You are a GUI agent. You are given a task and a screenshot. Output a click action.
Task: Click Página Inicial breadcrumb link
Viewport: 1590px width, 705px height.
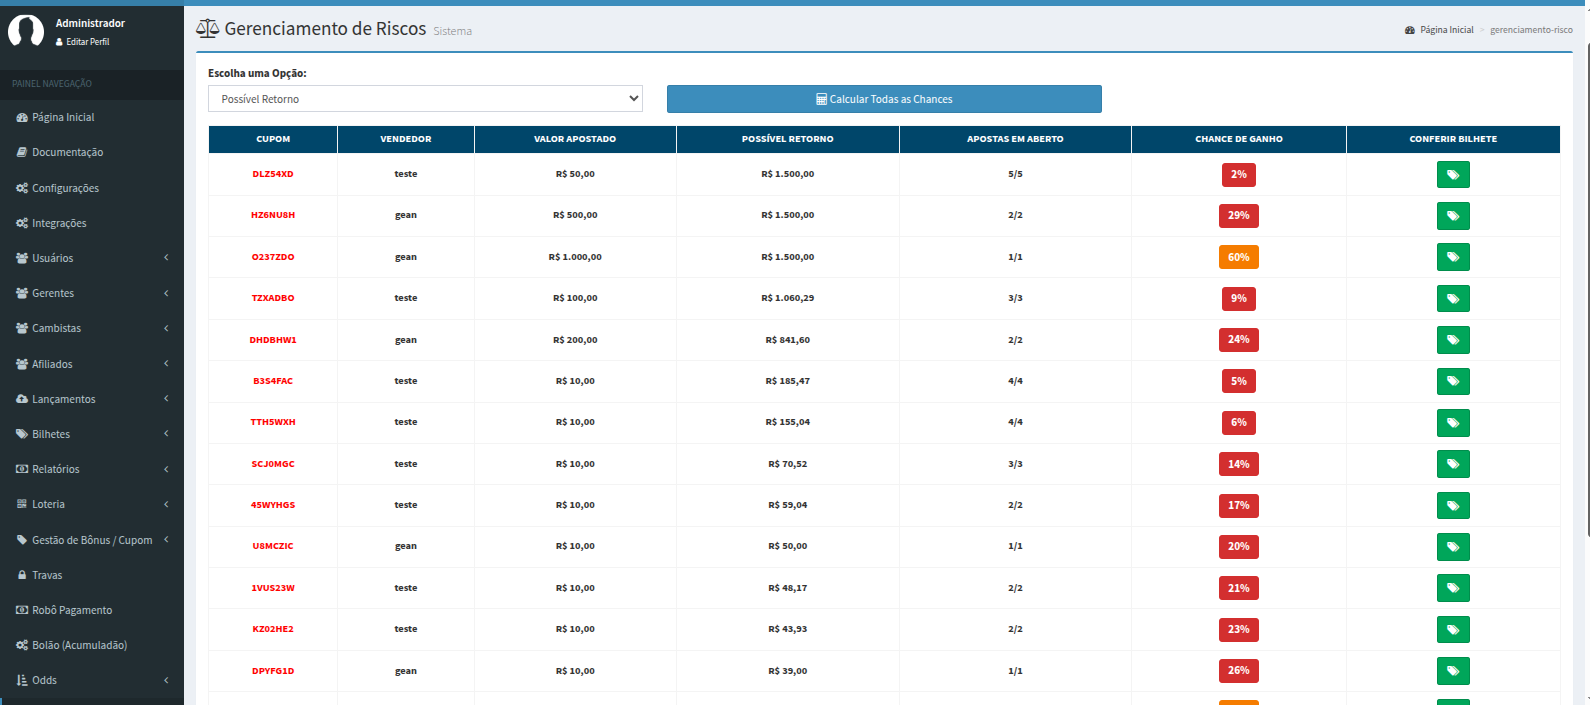coord(1445,30)
